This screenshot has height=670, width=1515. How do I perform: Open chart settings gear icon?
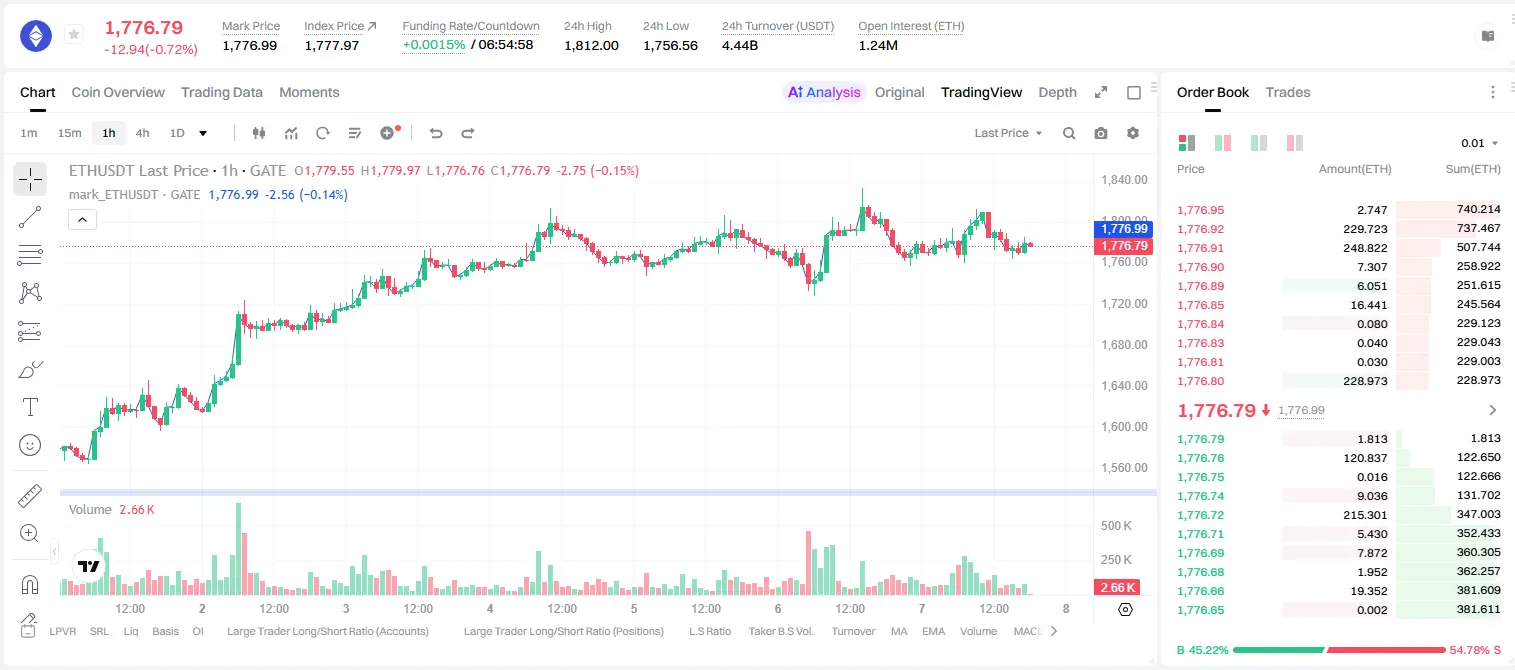pos(1133,133)
